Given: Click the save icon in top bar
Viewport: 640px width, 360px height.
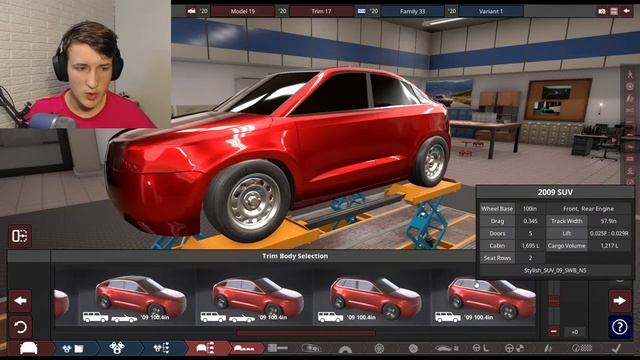Looking at the screenshot, I should pyautogui.click(x=614, y=11).
